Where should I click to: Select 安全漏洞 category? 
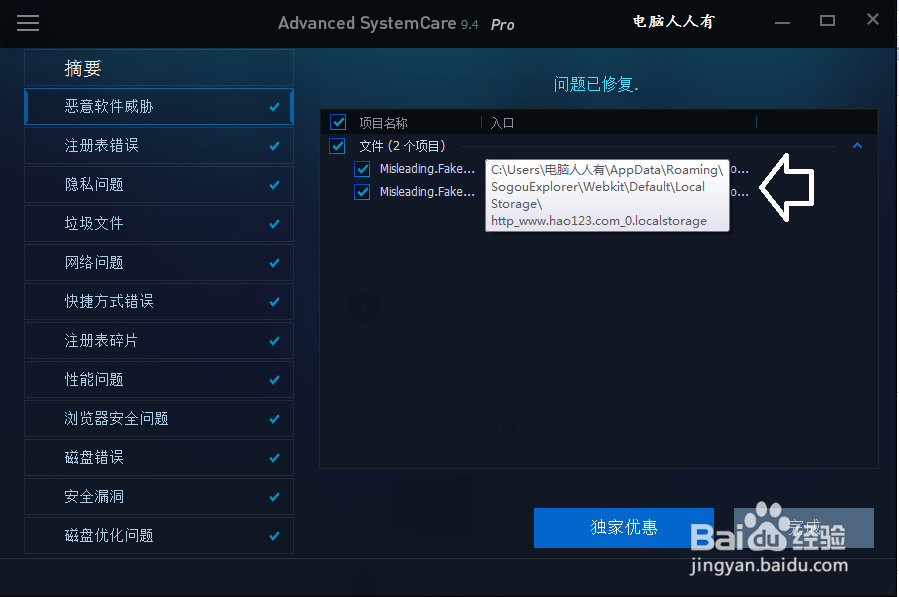click(x=159, y=497)
